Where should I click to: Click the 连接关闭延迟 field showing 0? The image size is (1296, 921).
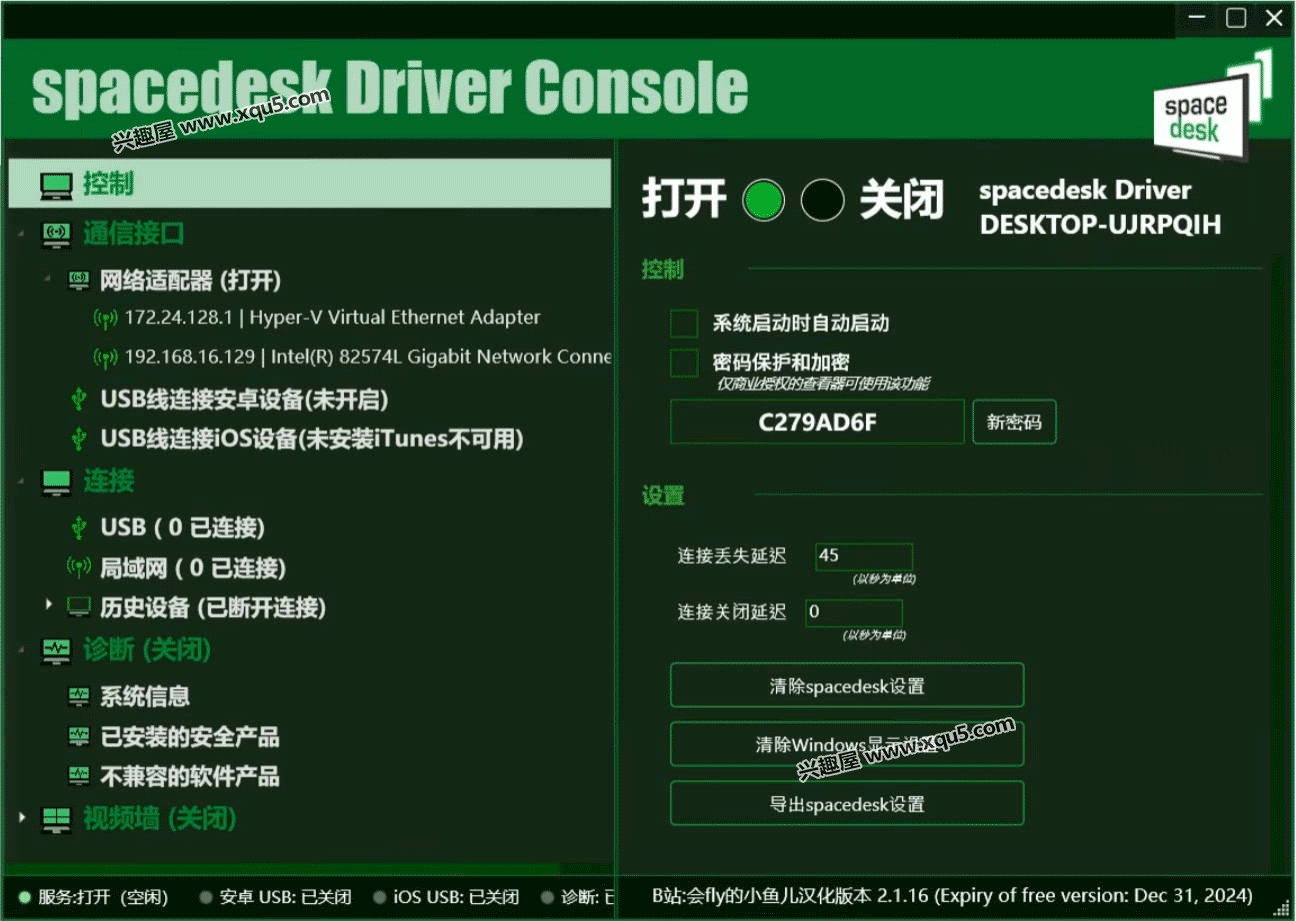click(x=854, y=612)
